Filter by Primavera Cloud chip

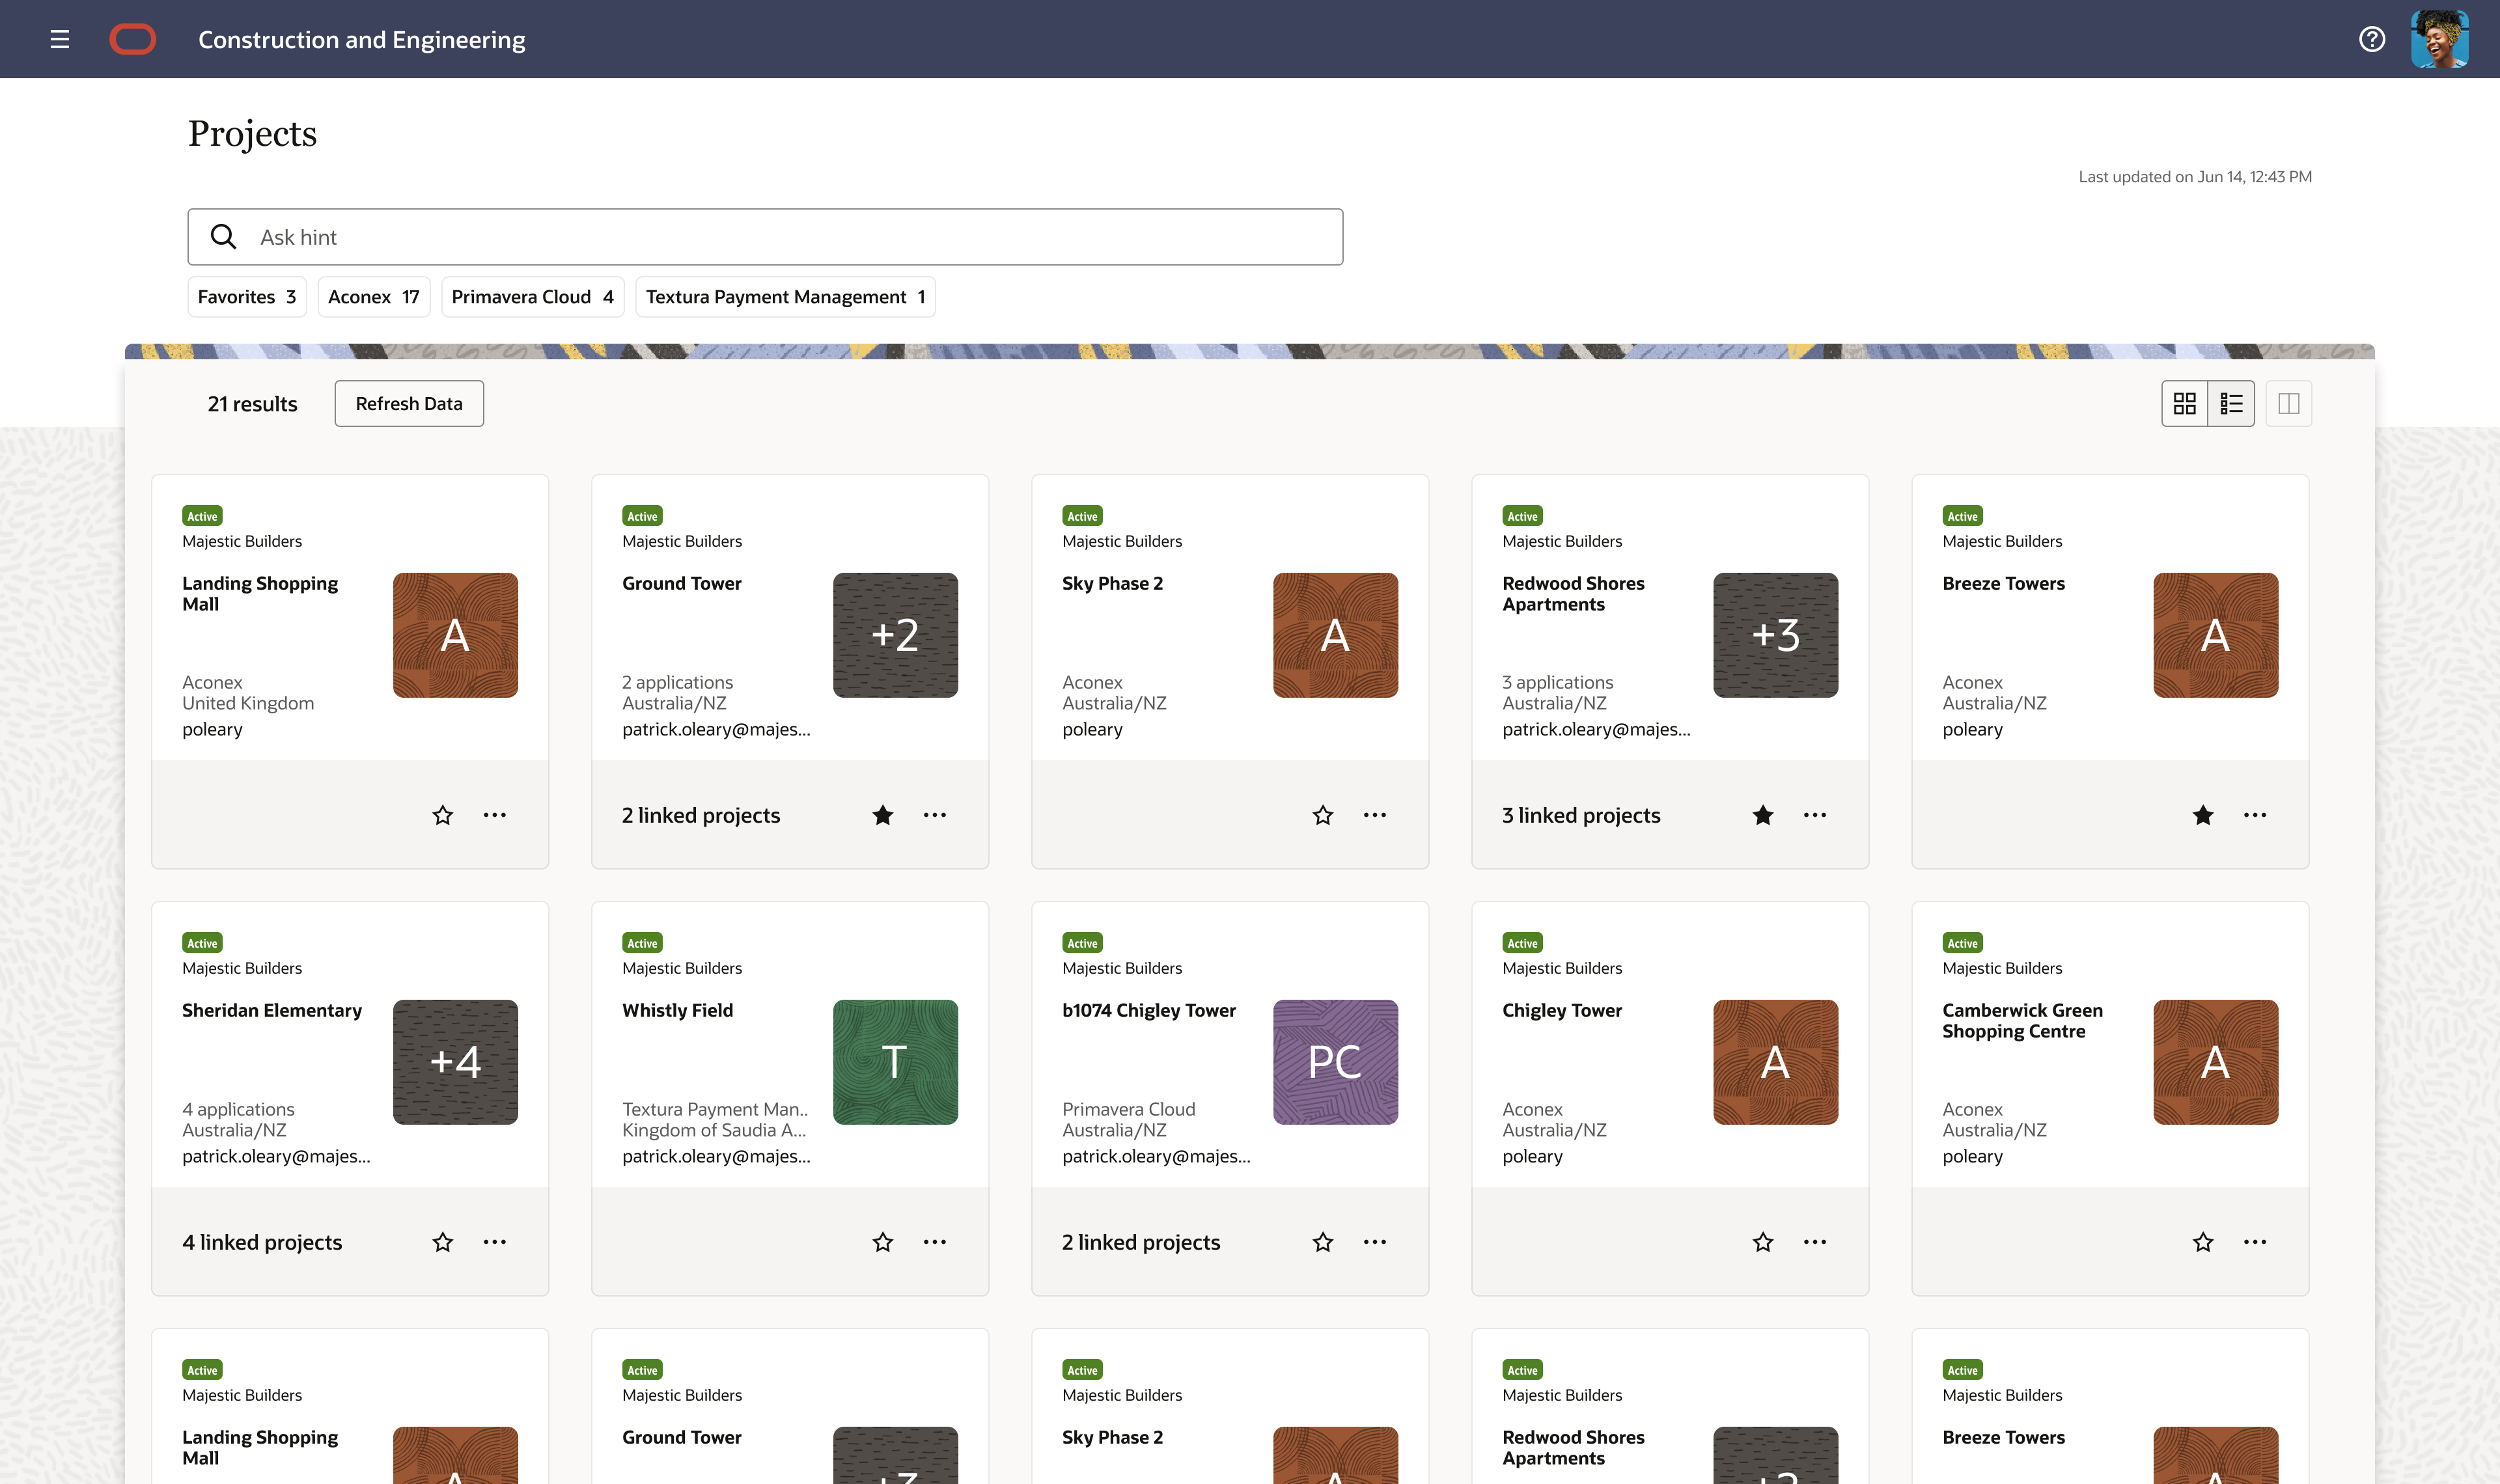tap(533, 297)
